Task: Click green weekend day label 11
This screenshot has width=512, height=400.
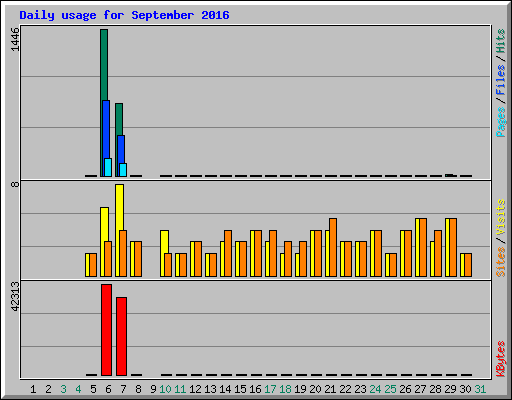Action: 180,389
